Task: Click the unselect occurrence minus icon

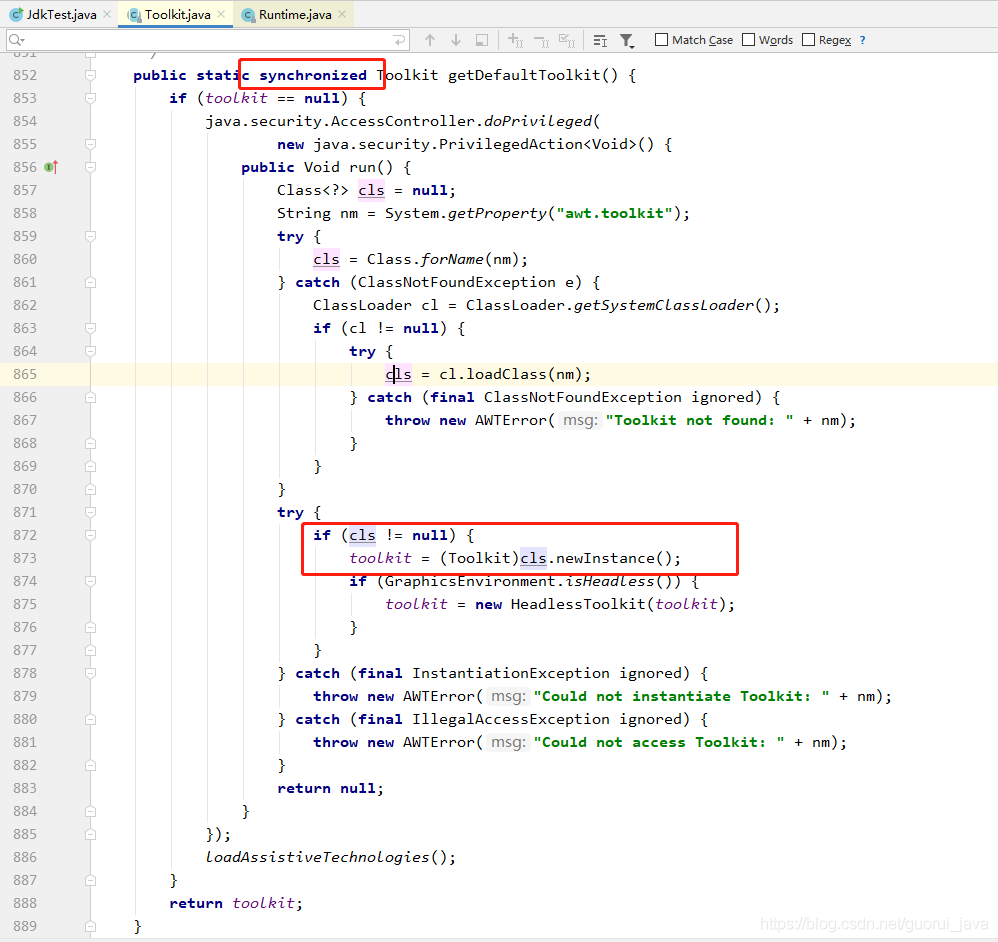Action: pyautogui.click(x=542, y=41)
